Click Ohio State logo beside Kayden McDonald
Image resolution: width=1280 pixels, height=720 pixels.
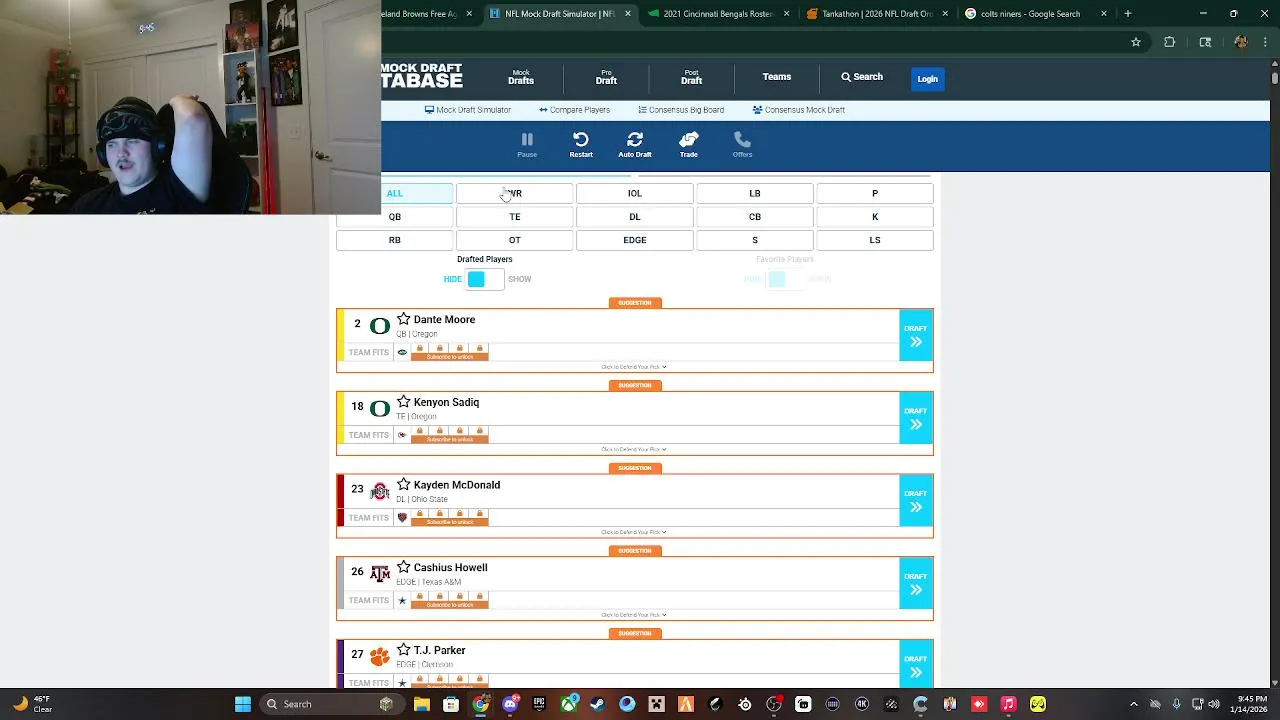(380, 491)
